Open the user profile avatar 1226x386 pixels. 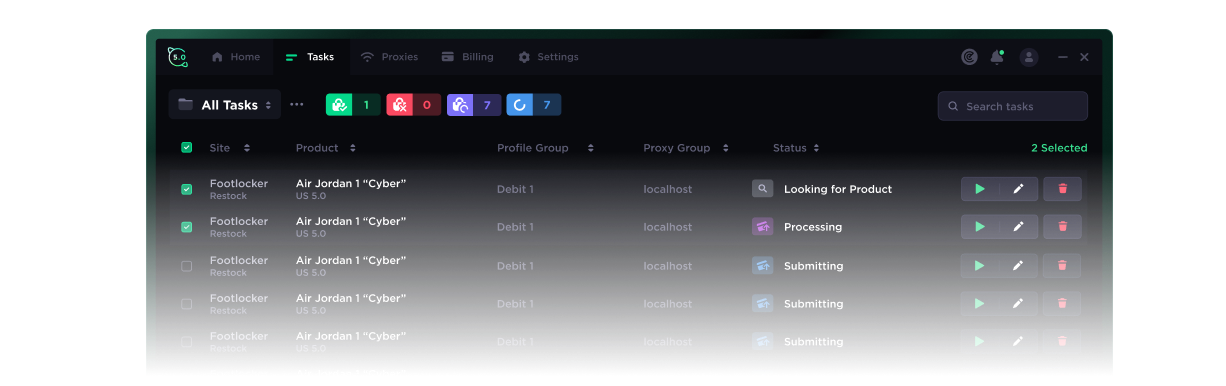pyautogui.click(x=1028, y=57)
